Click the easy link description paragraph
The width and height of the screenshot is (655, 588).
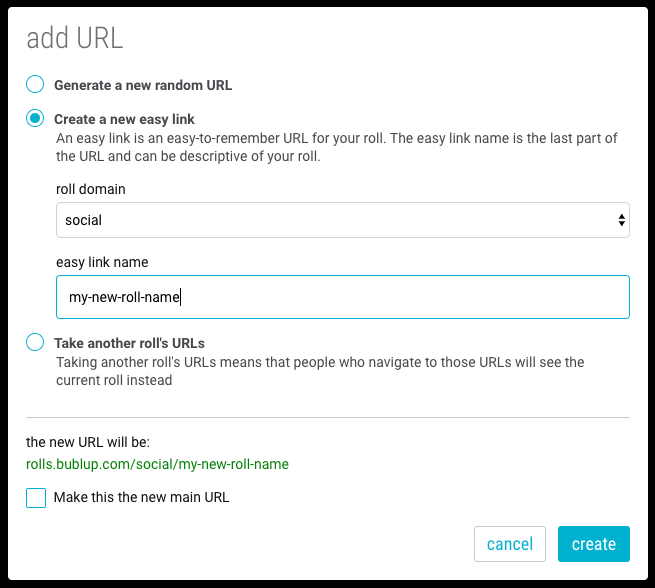[337, 147]
